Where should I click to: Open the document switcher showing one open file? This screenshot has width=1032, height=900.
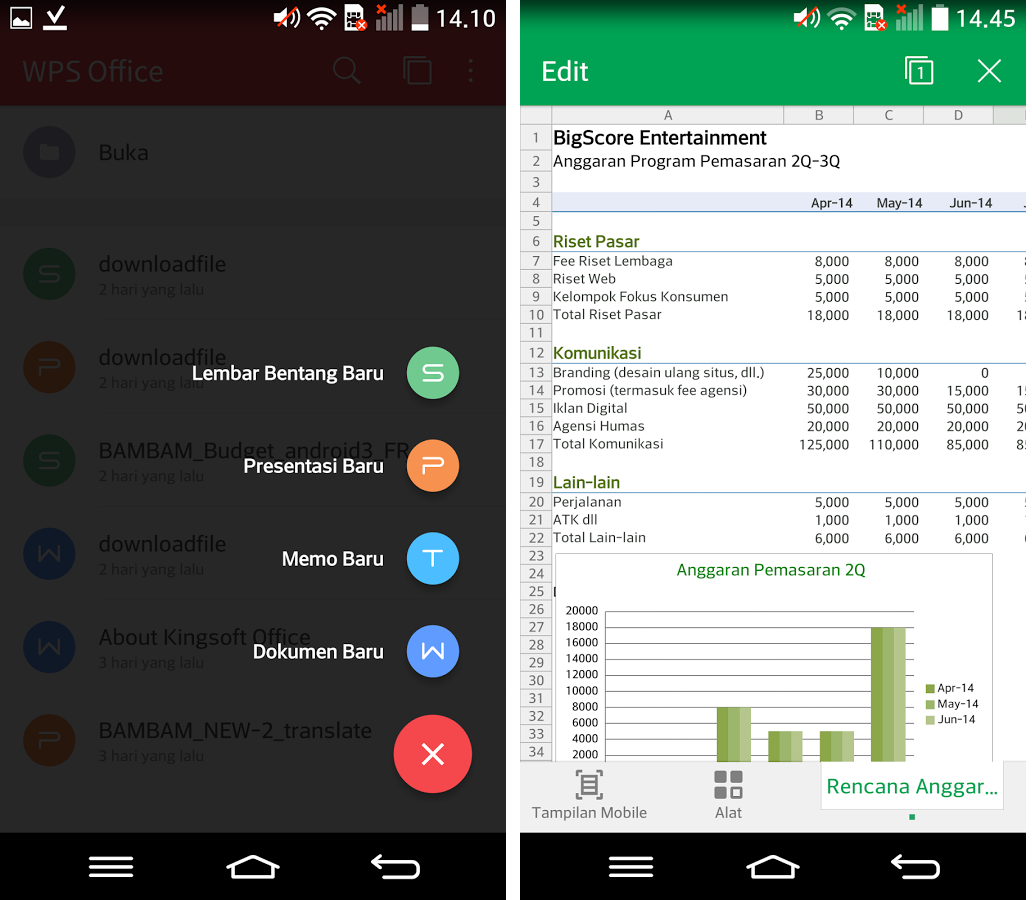tap(919, 71)
